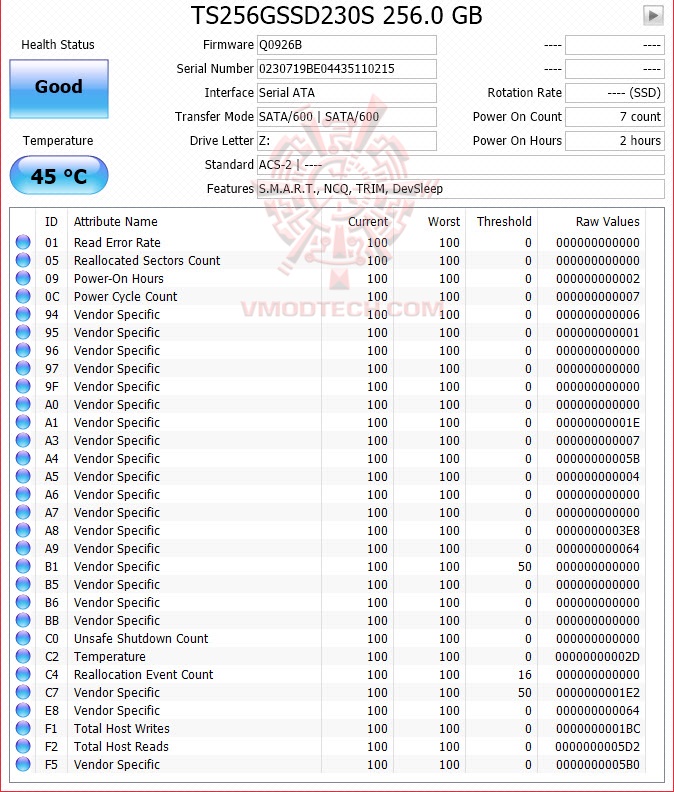Select the Interface field Serial ATA

click(347, 93)
